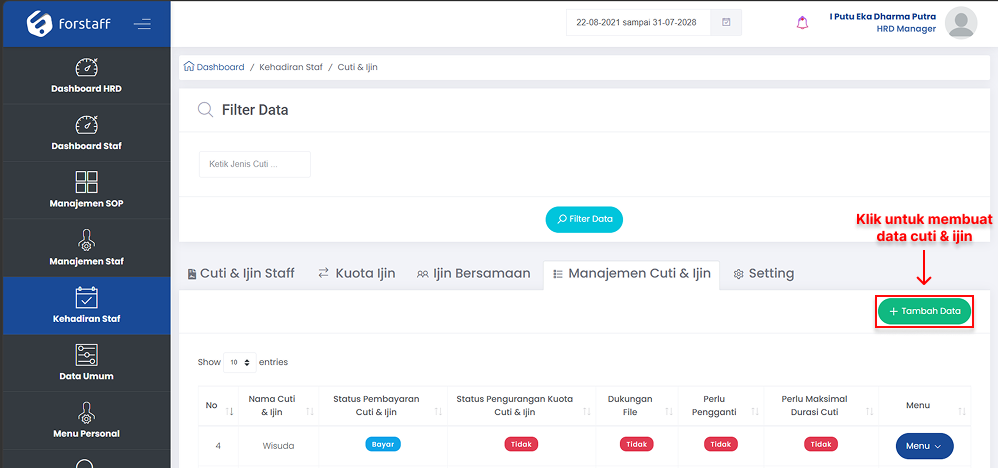Click the Wisuda cell in table
This screenshot has height=468, width=998.
pyautogui.click(x=279, y=446)
